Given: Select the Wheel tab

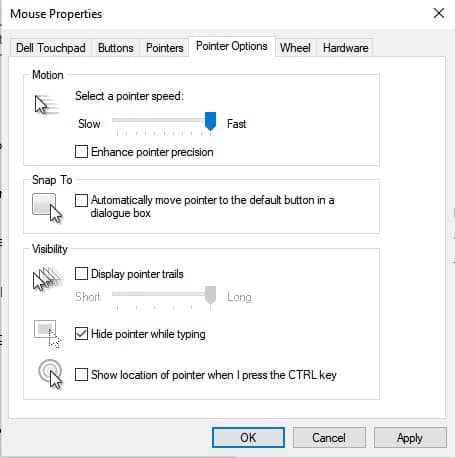Looking at the screenshot, I should [295, 48].
